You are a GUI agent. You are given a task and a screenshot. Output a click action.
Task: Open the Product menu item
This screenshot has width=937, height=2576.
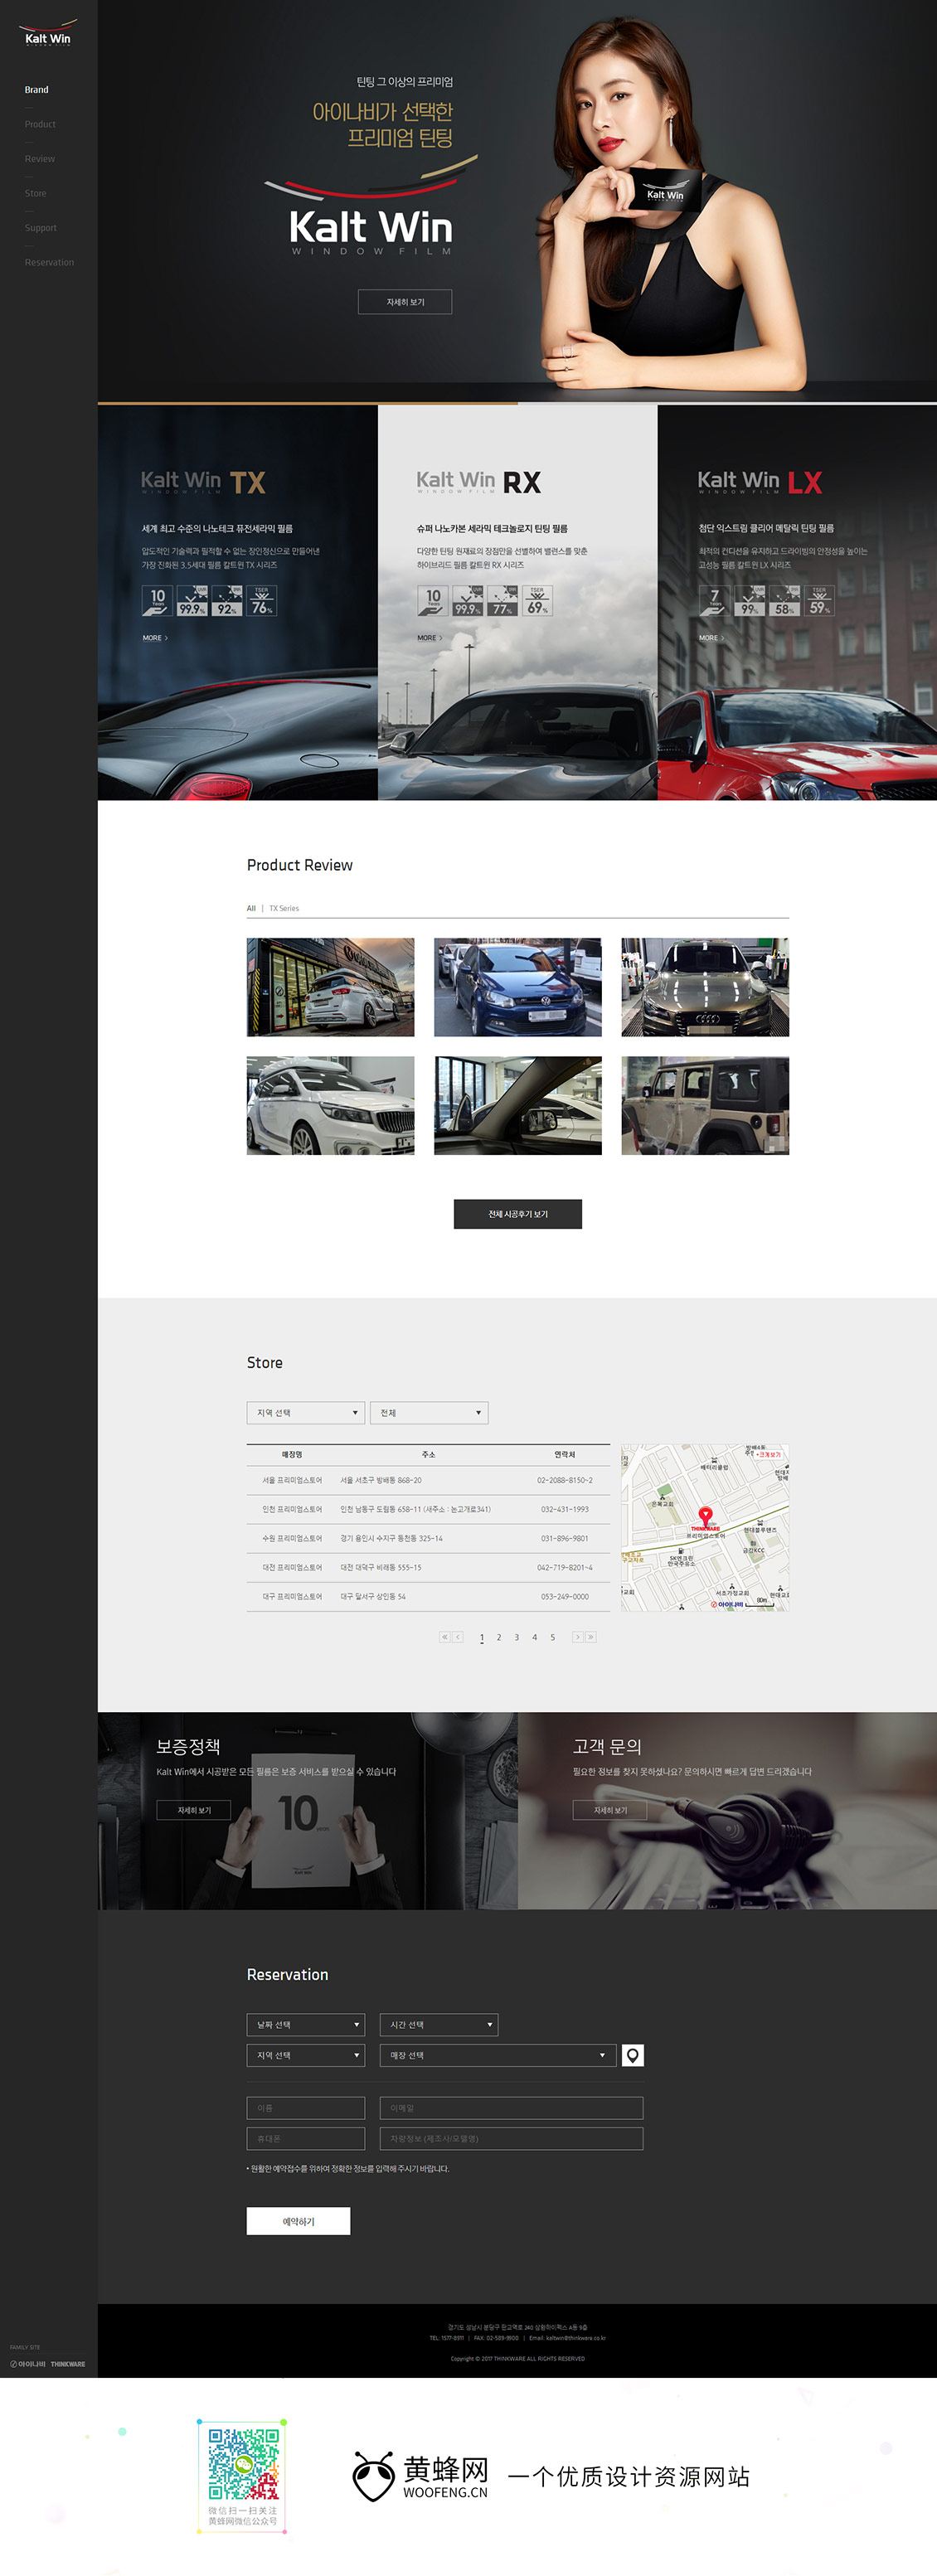(40, 124)
